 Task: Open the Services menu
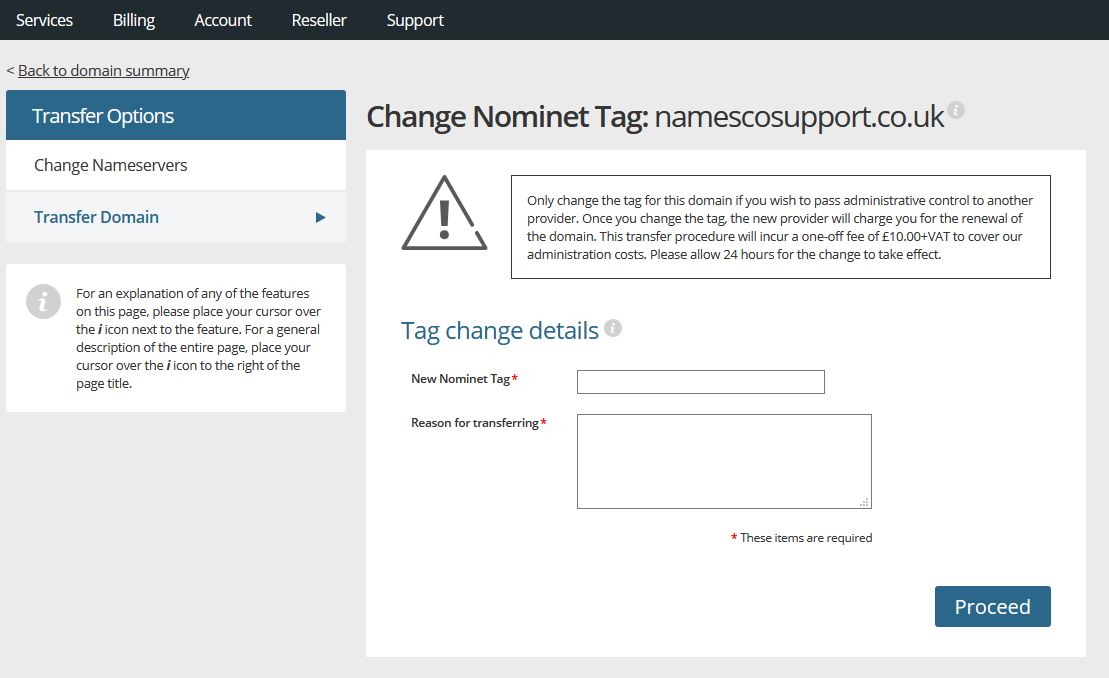44,20
